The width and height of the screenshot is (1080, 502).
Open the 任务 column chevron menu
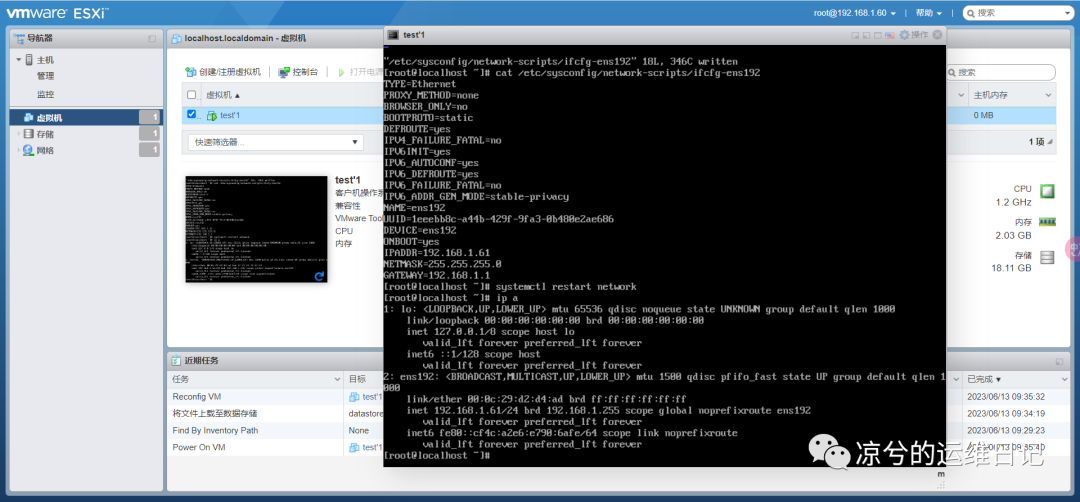point(337,380)
